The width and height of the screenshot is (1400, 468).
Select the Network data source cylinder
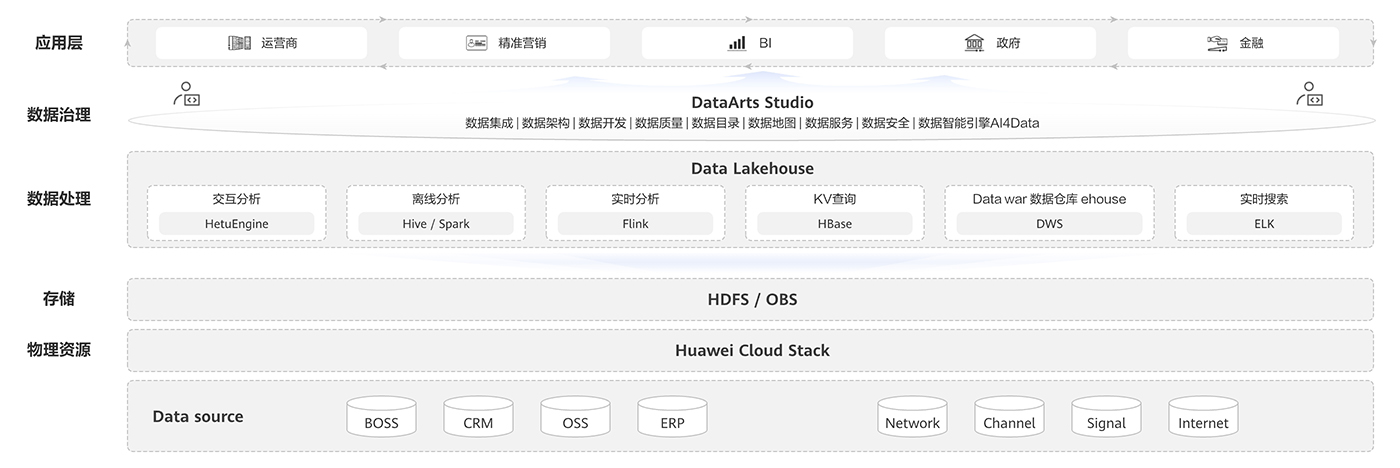click(912, 417)
